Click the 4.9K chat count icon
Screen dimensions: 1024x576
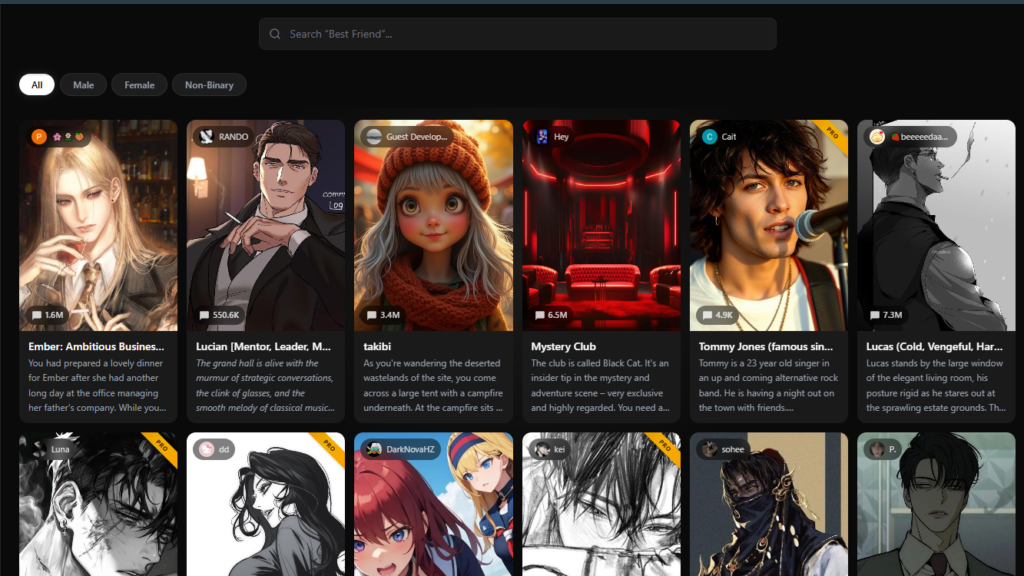pyautogui.click(x=707, y=315)
